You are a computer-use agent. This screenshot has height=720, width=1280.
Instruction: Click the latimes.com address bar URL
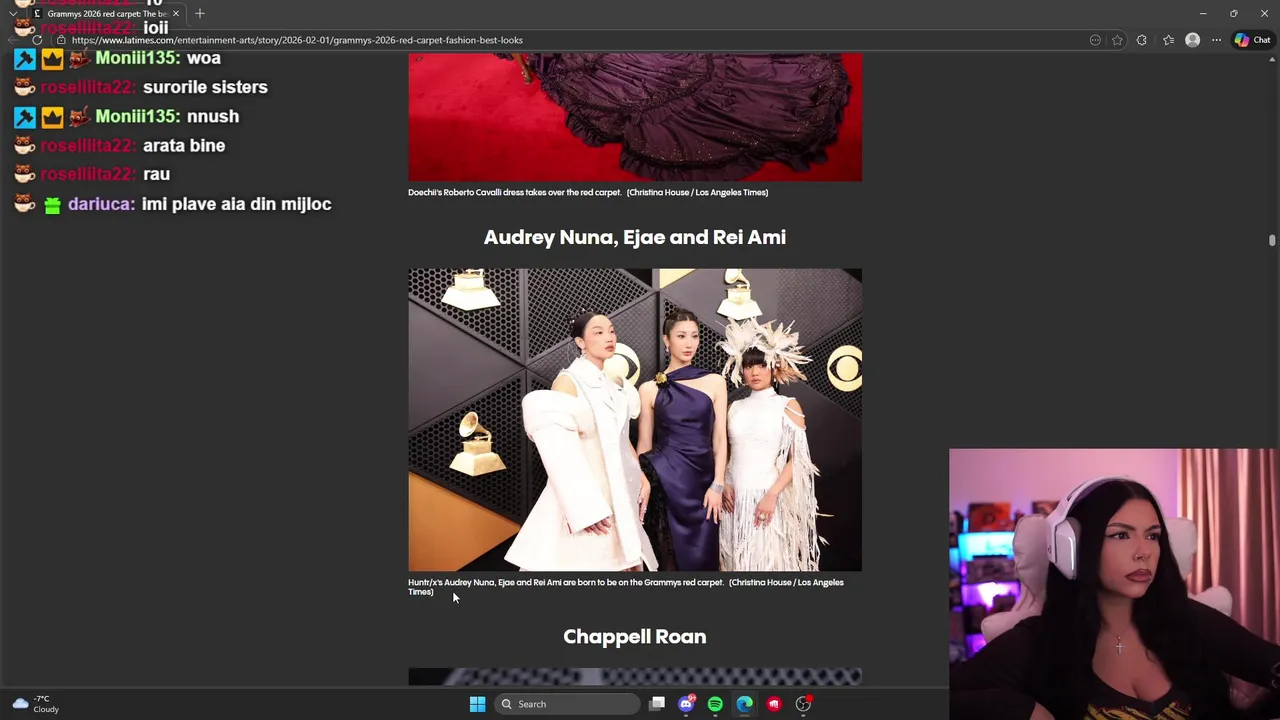tap(297, 40)
